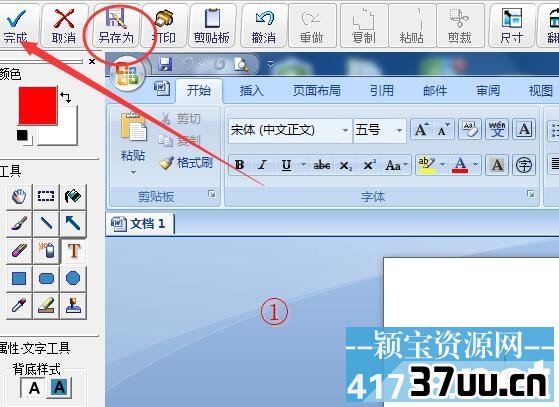This screenshot has width=559, height=407.
Task: Select the octagon shape tool
Action: (x=73, y=278)
